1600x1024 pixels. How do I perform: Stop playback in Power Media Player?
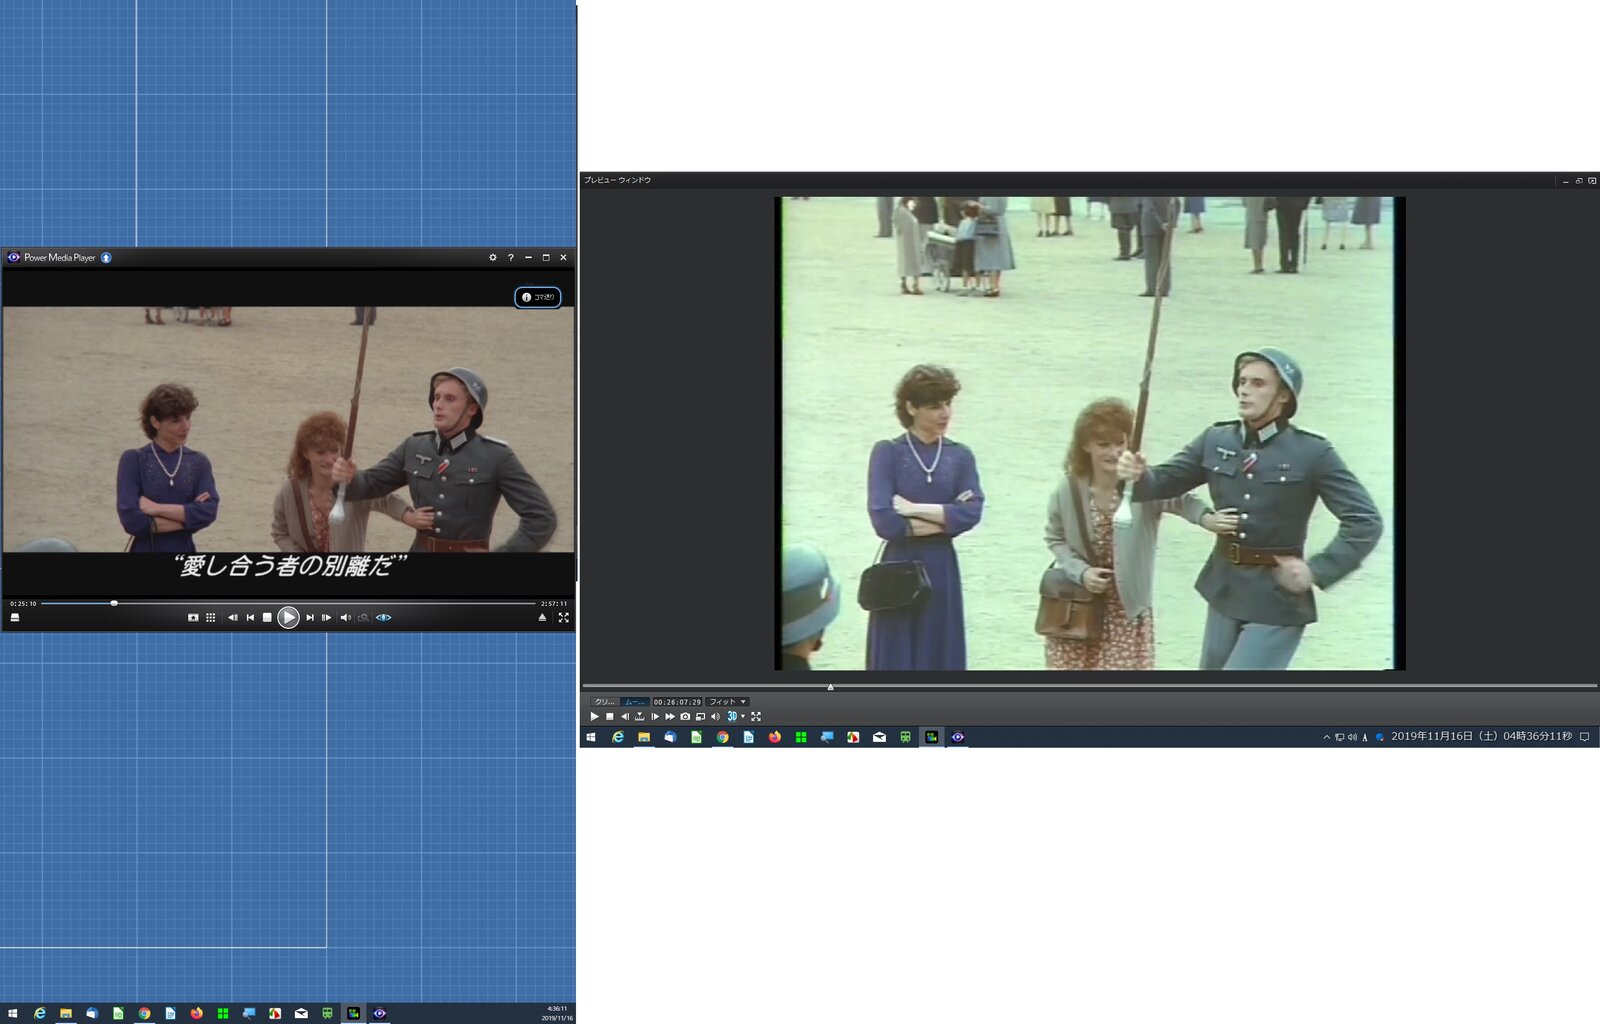267,617
